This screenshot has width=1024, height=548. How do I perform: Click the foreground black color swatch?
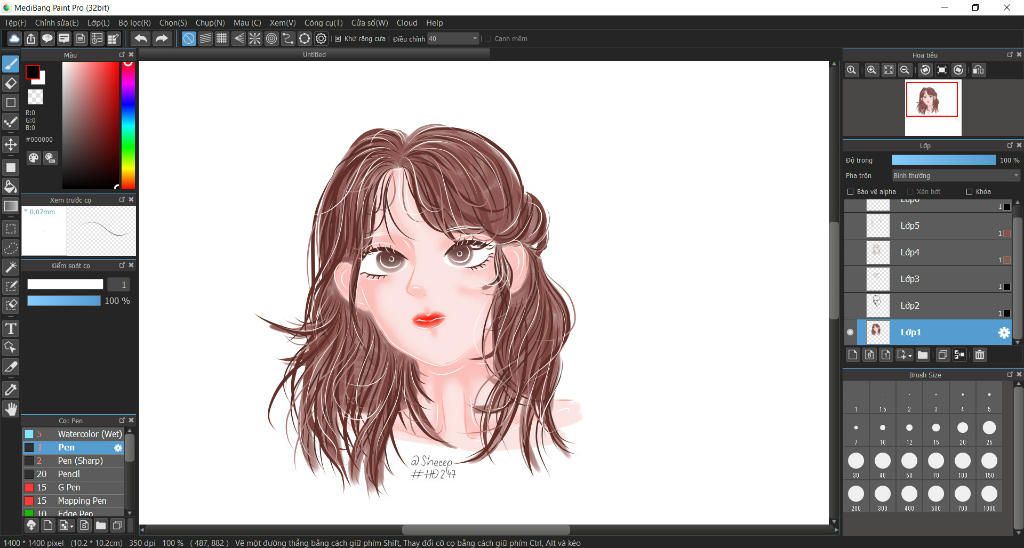click(x=33, y=72)
